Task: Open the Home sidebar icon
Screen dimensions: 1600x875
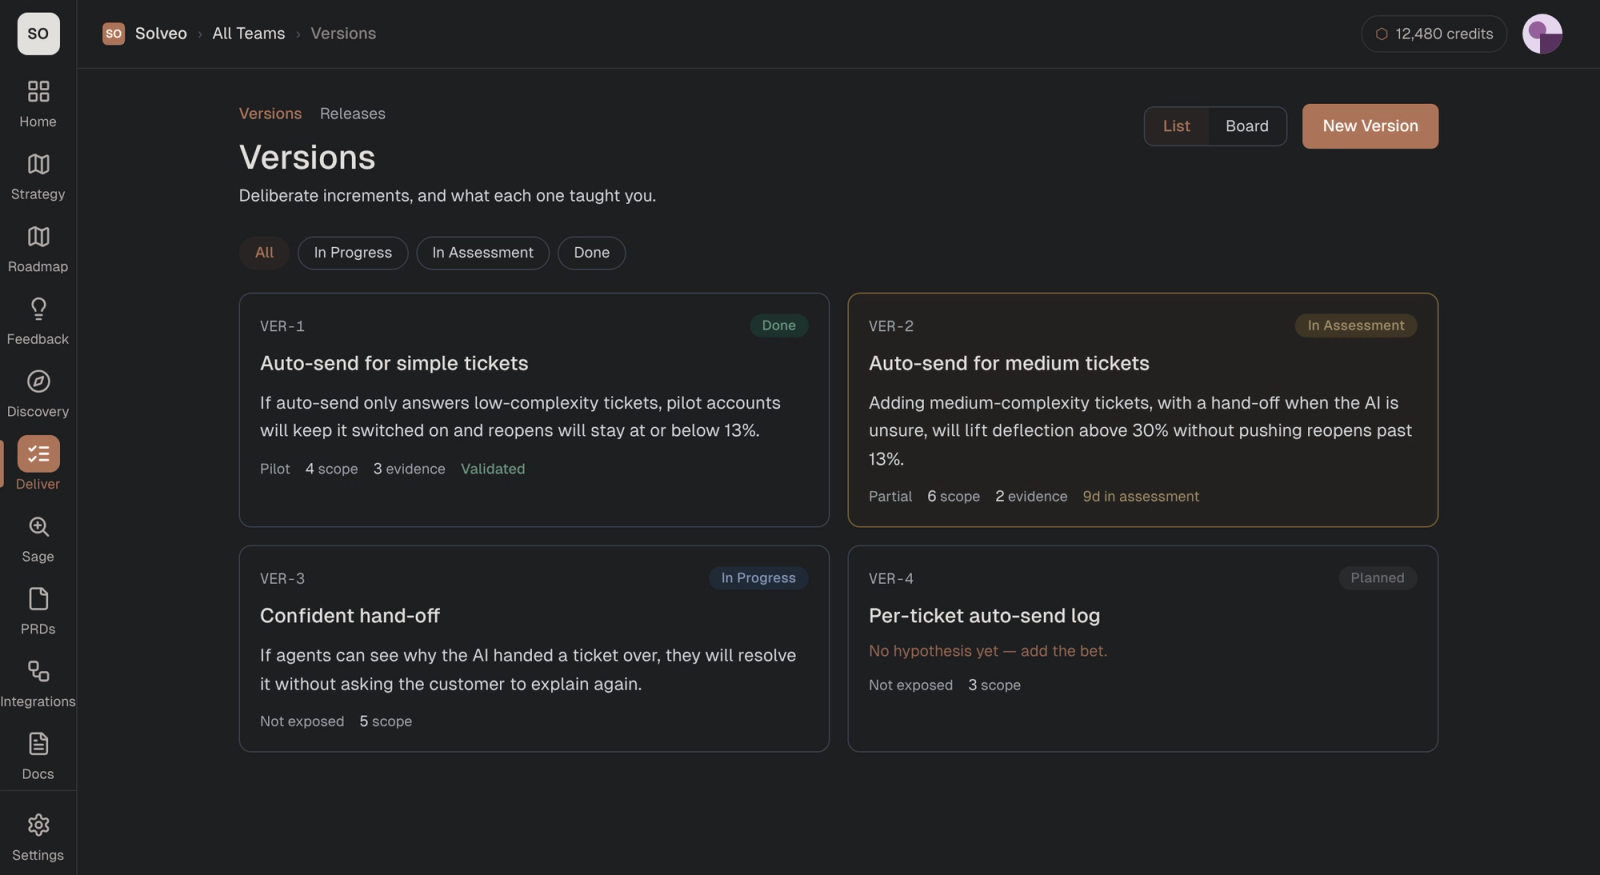Action: [38, 92]
